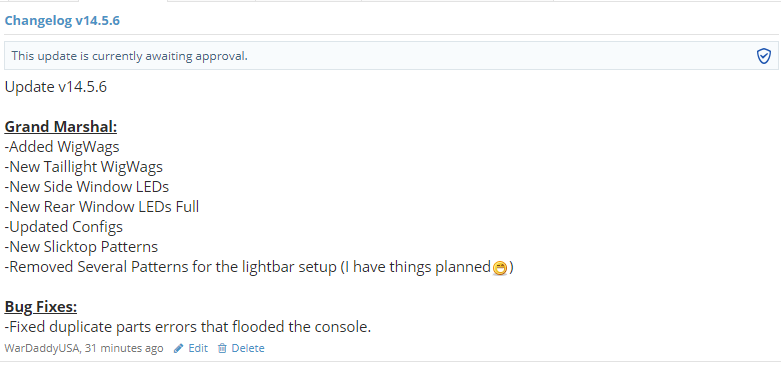Click the pencil icon next to Edit
This screenshot has height=365, width=781.
(178, 349)
